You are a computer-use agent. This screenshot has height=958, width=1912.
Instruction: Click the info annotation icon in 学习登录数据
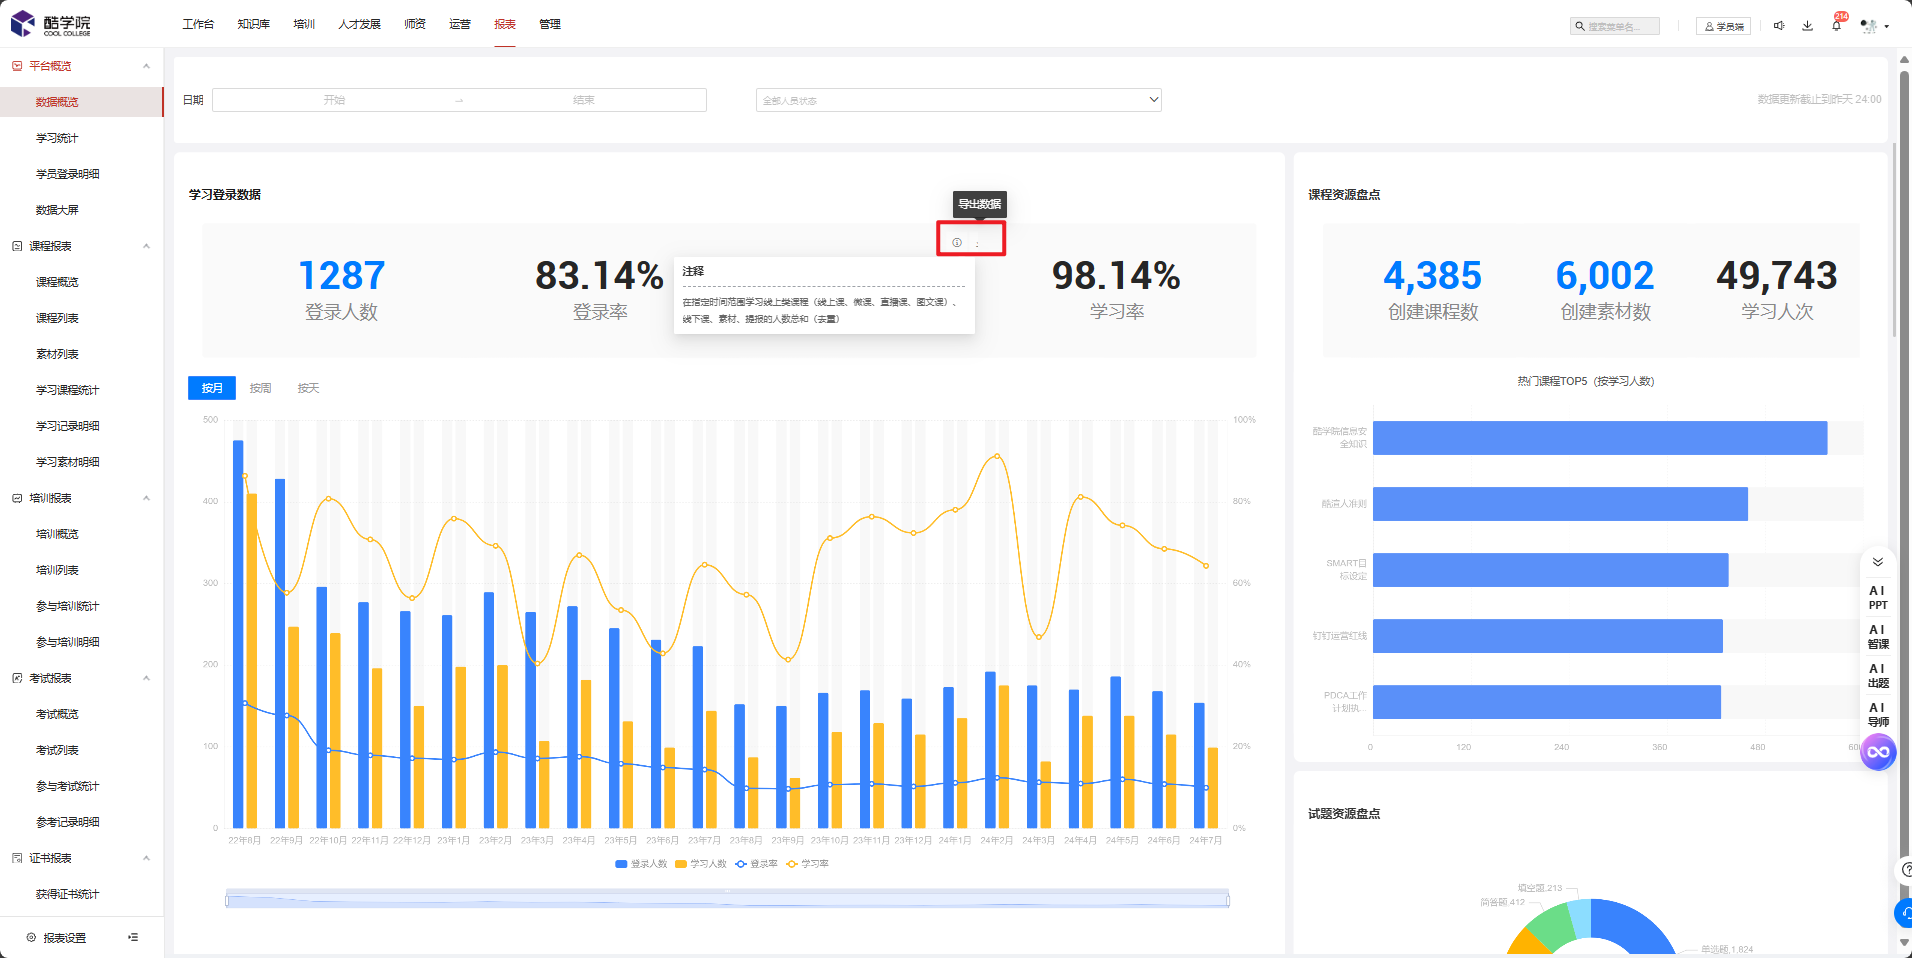pyautogui.click(x=957, y=243)
